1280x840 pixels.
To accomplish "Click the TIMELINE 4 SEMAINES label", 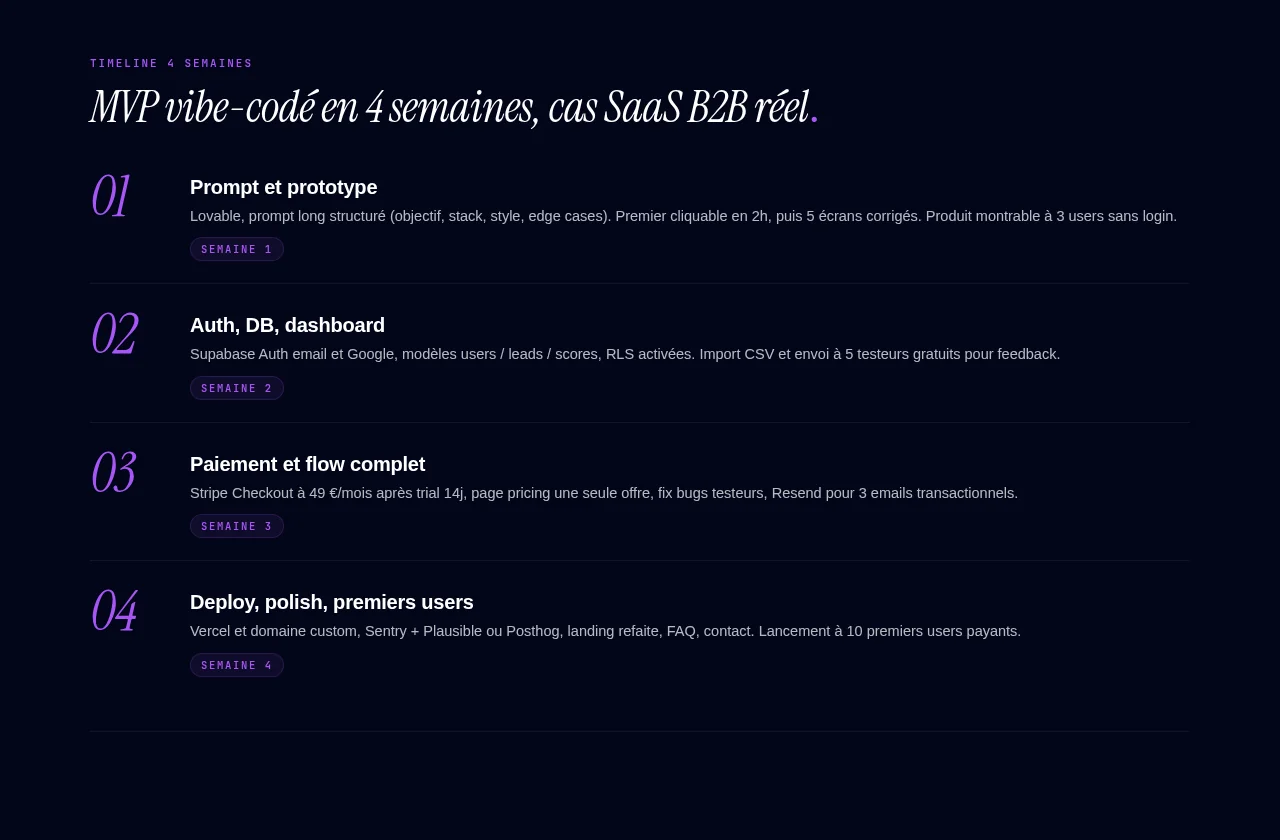I will (171, 63).
